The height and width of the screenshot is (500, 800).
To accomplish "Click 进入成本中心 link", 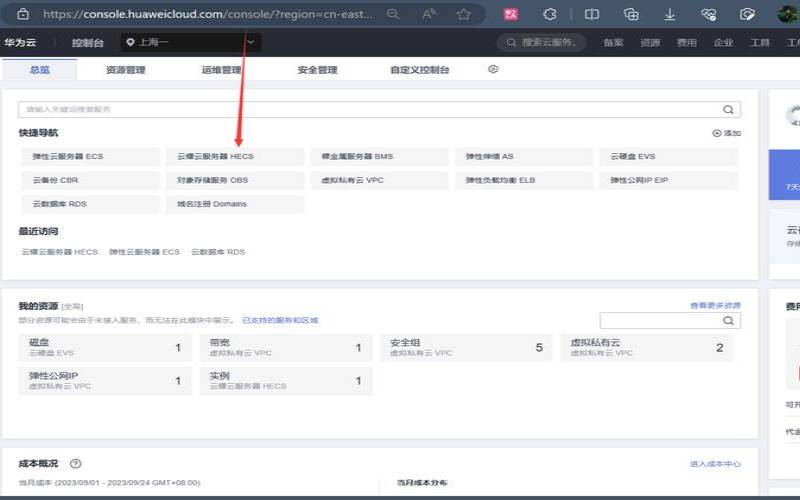I will (715, 464).
